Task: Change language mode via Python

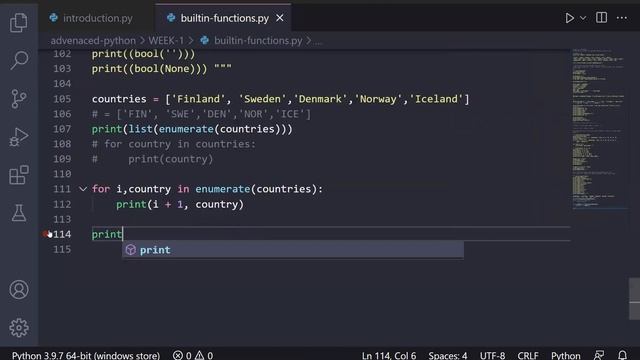Action: click(565, 356)
